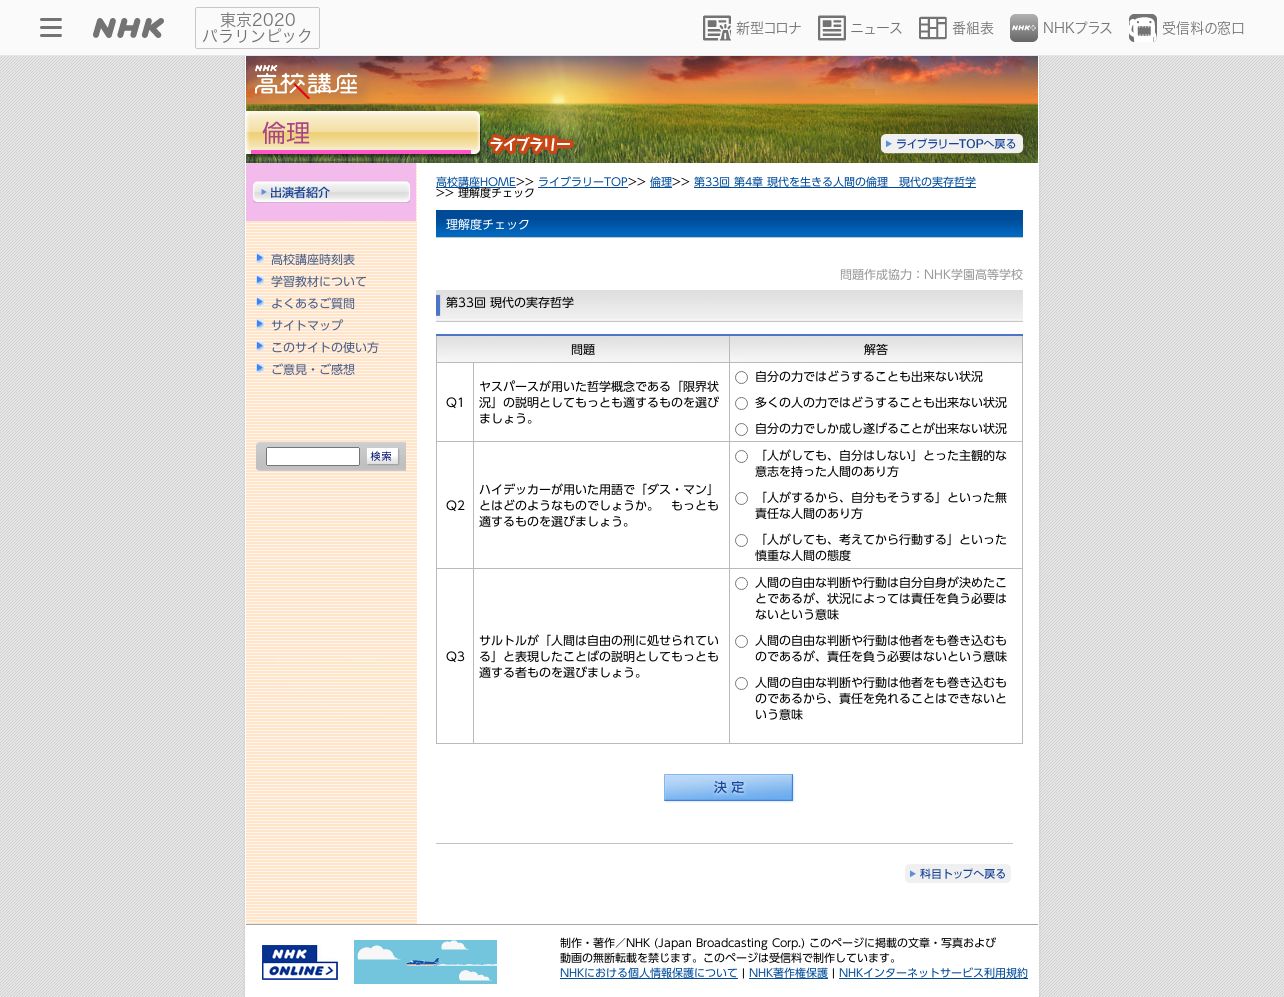This screenshot has height=997, width=1284.
Task: Select Q3 answer 責任を負う必要はないという意味
Action: tap(742, 641)
